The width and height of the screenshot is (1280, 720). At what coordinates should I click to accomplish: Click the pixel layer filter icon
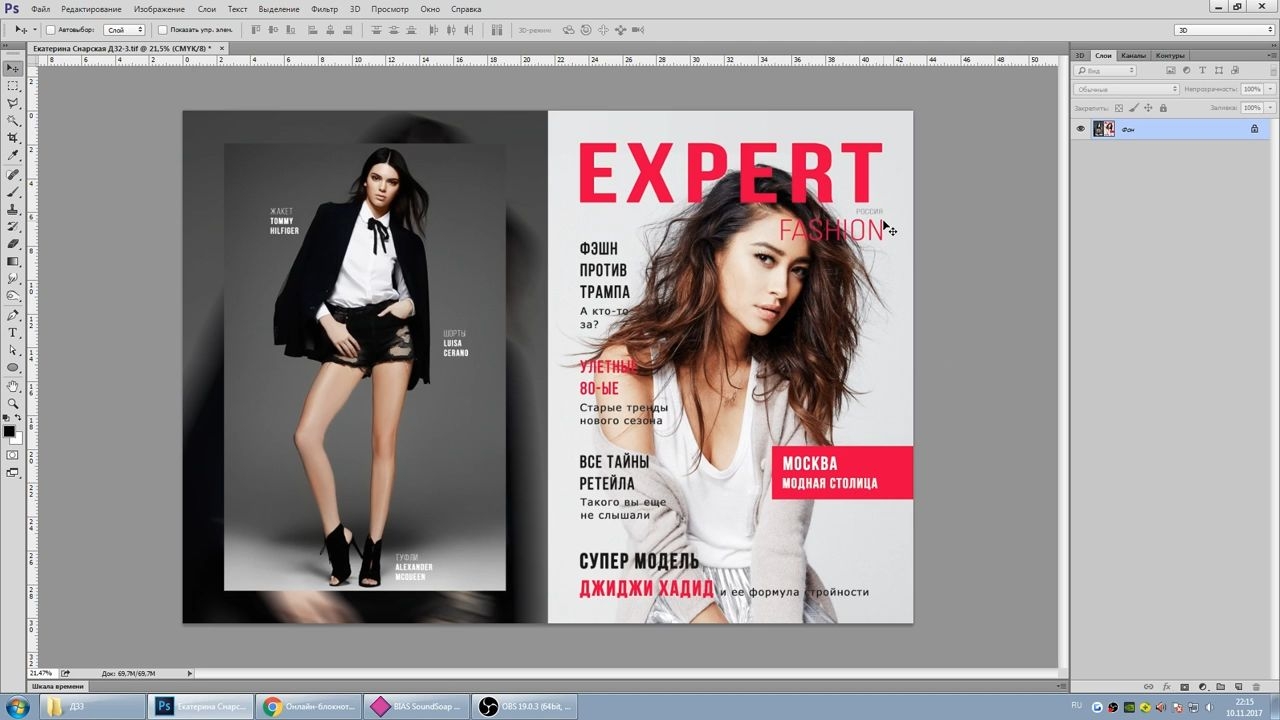point(1171,71)
